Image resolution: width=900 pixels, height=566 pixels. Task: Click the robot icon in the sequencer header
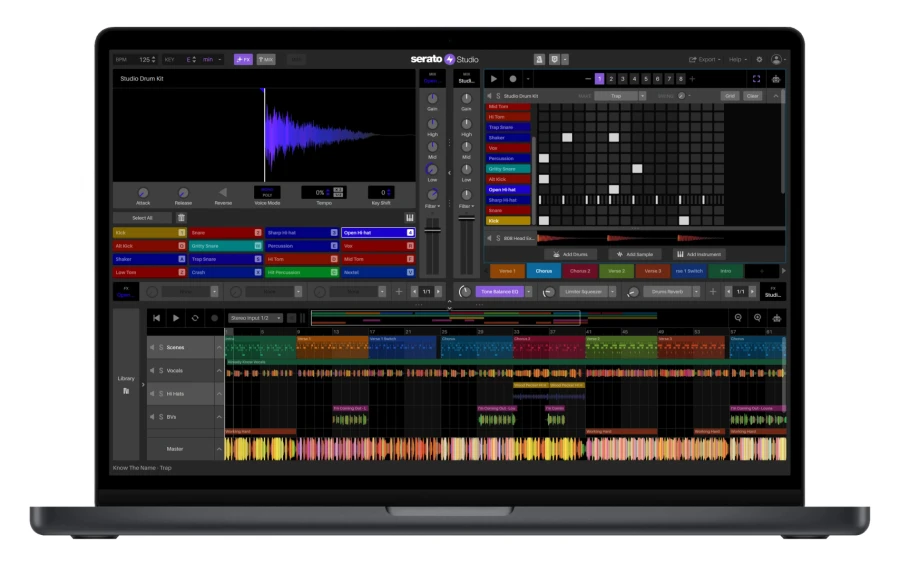[x=776, y=79]
